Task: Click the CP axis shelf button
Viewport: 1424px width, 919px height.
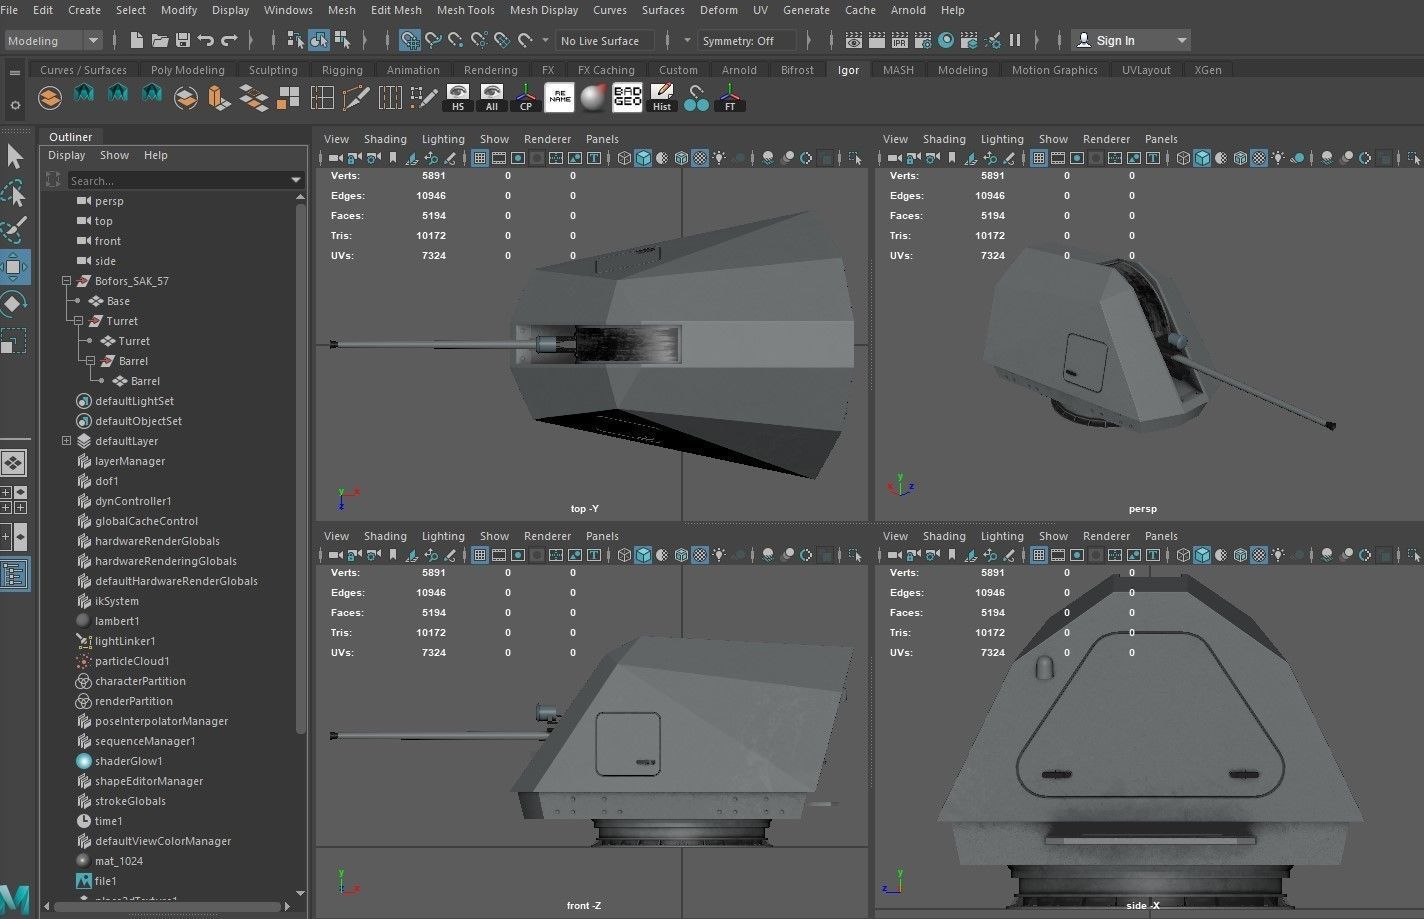Action: pos(526,97)
